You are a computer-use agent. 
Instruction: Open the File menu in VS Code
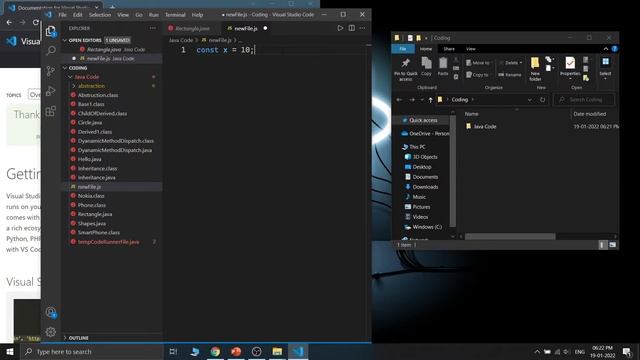click(62, 15)
